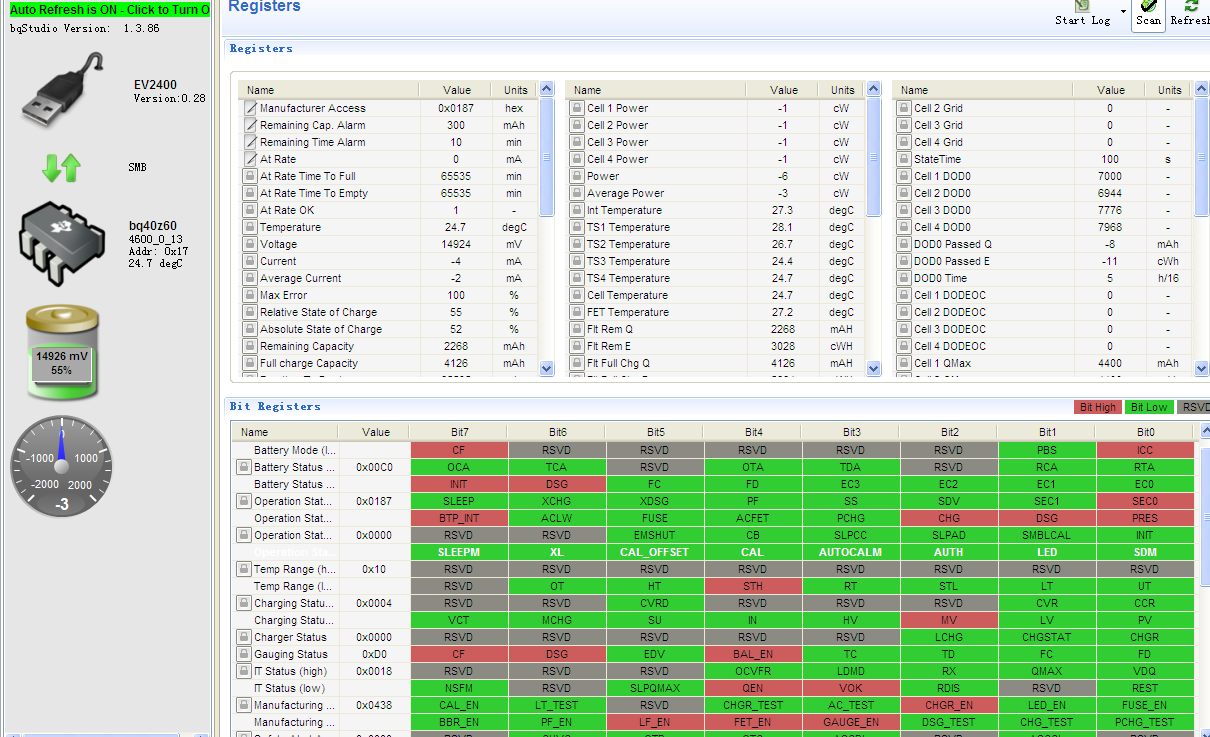Click the Bit4 column header
Screen dimensions: 1210x737
753,432
